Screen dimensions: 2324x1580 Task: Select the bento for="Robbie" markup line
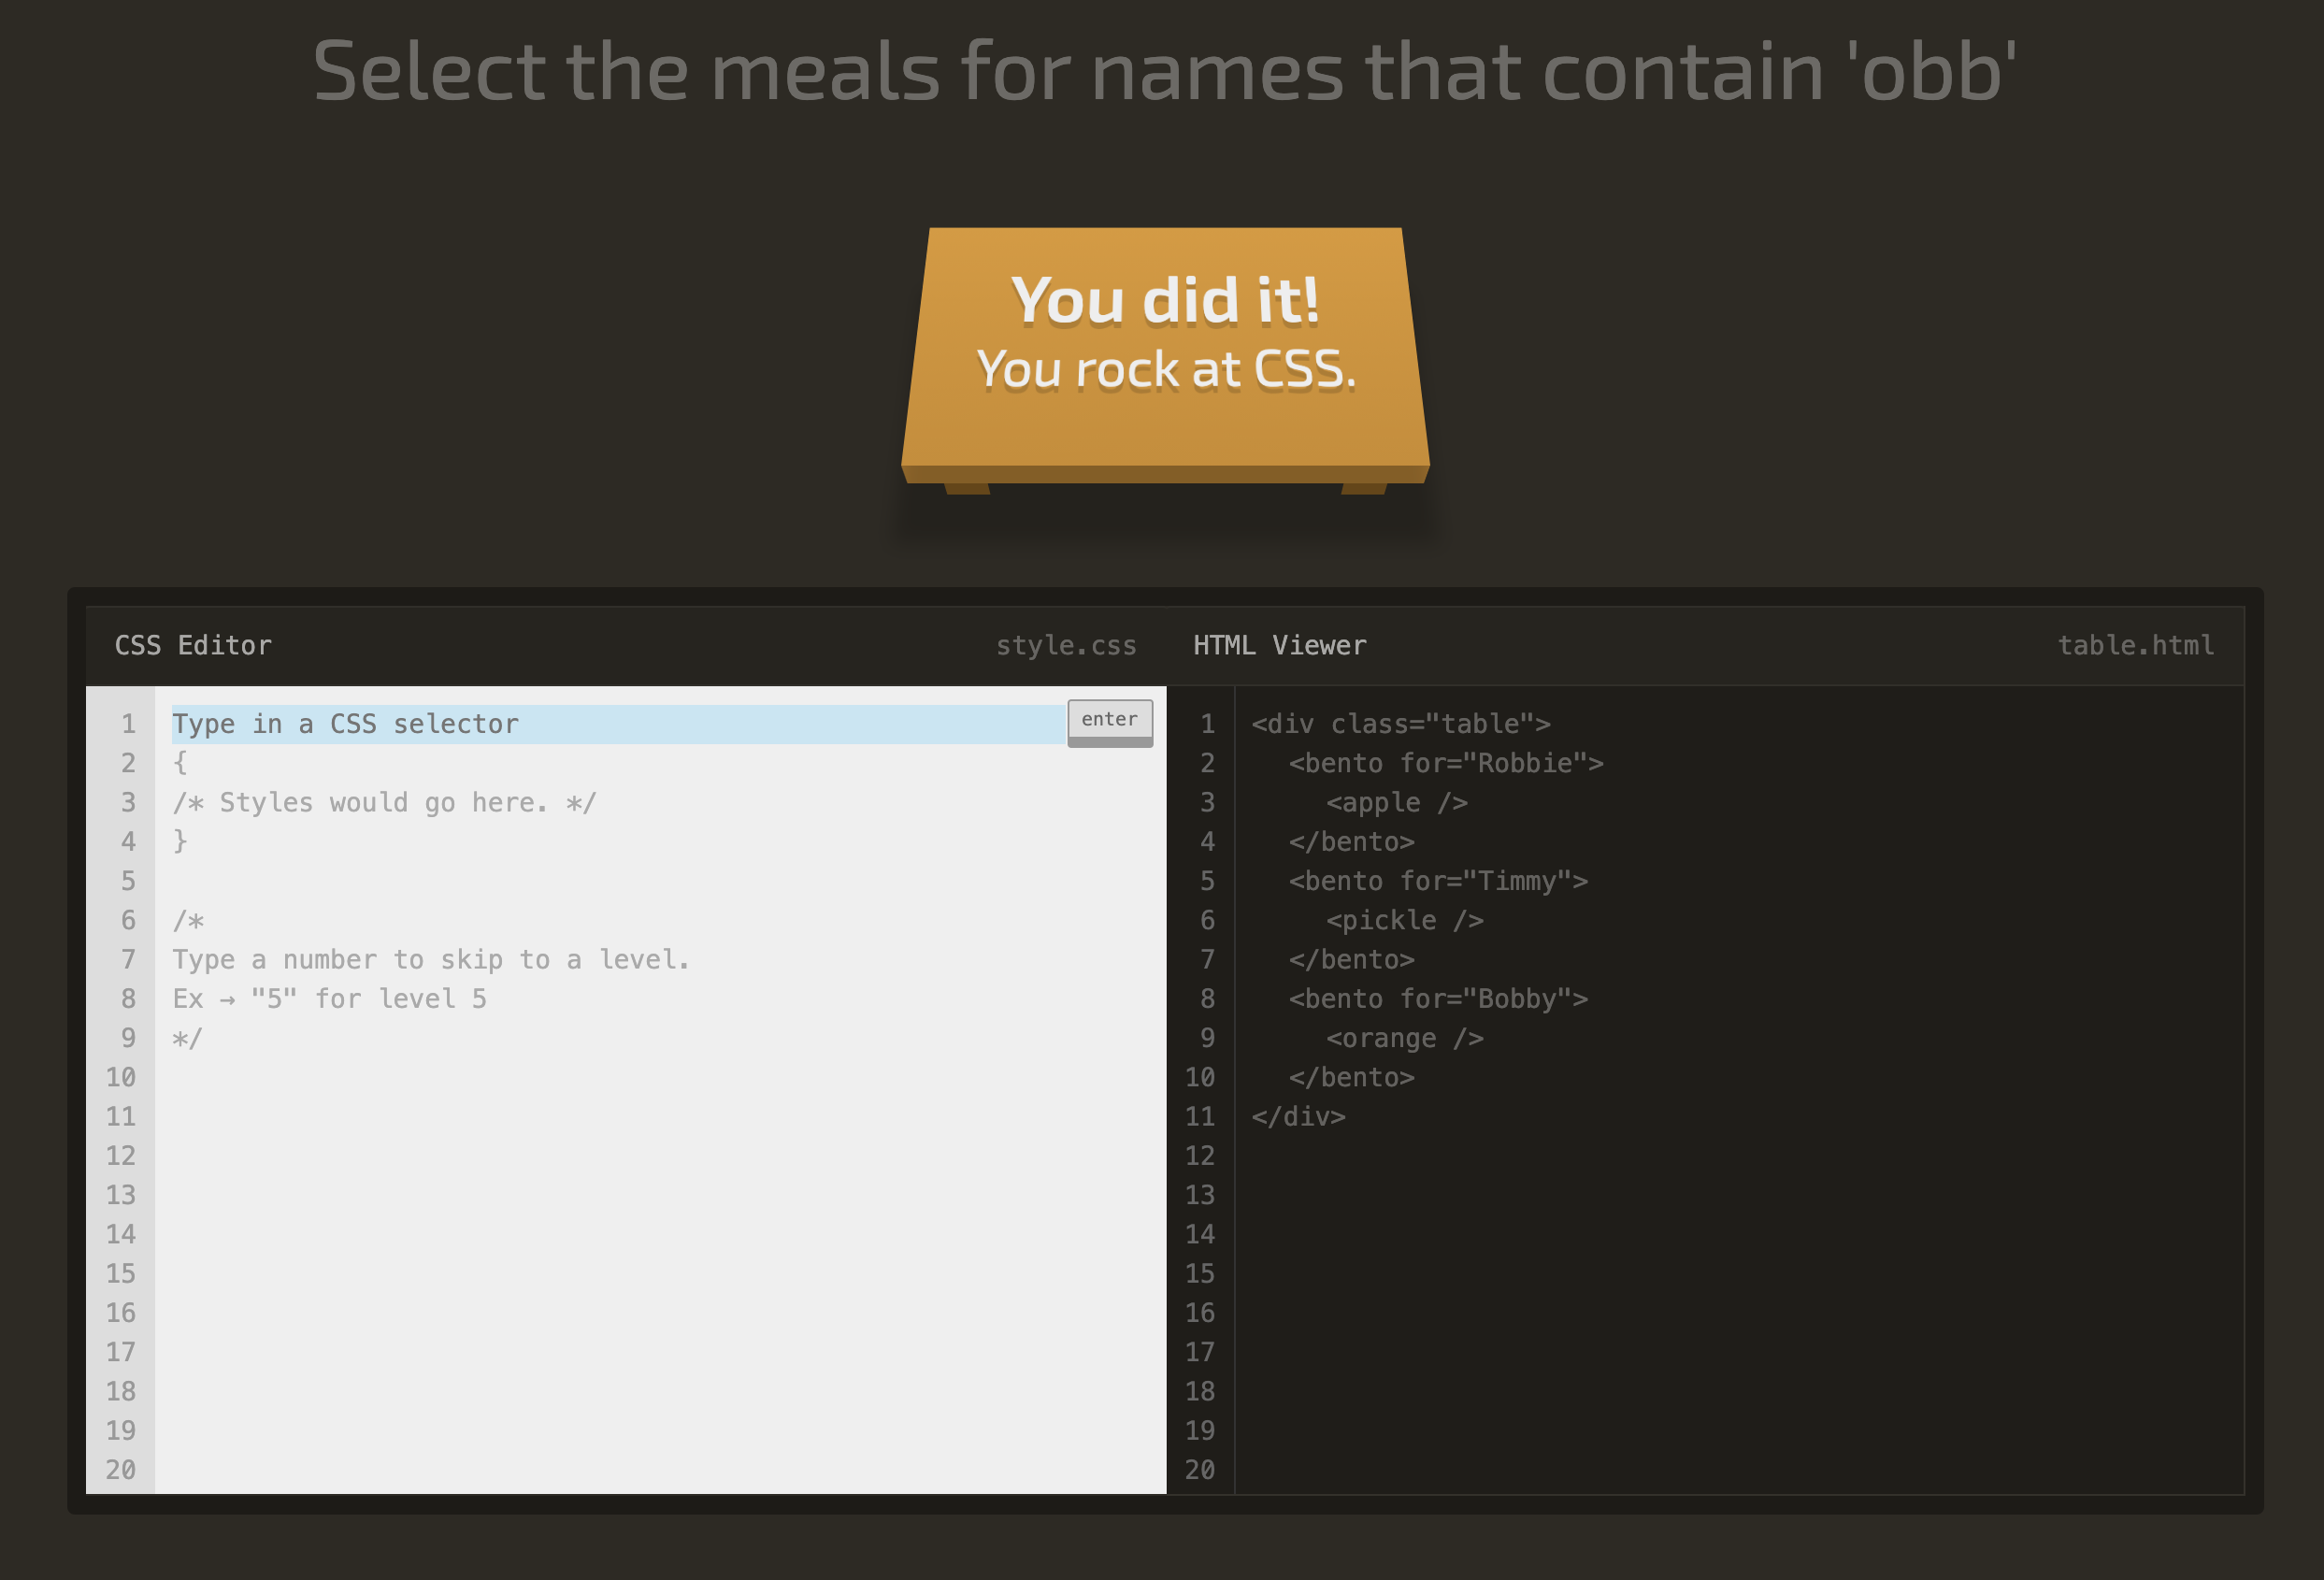[x=1445, y=763]
